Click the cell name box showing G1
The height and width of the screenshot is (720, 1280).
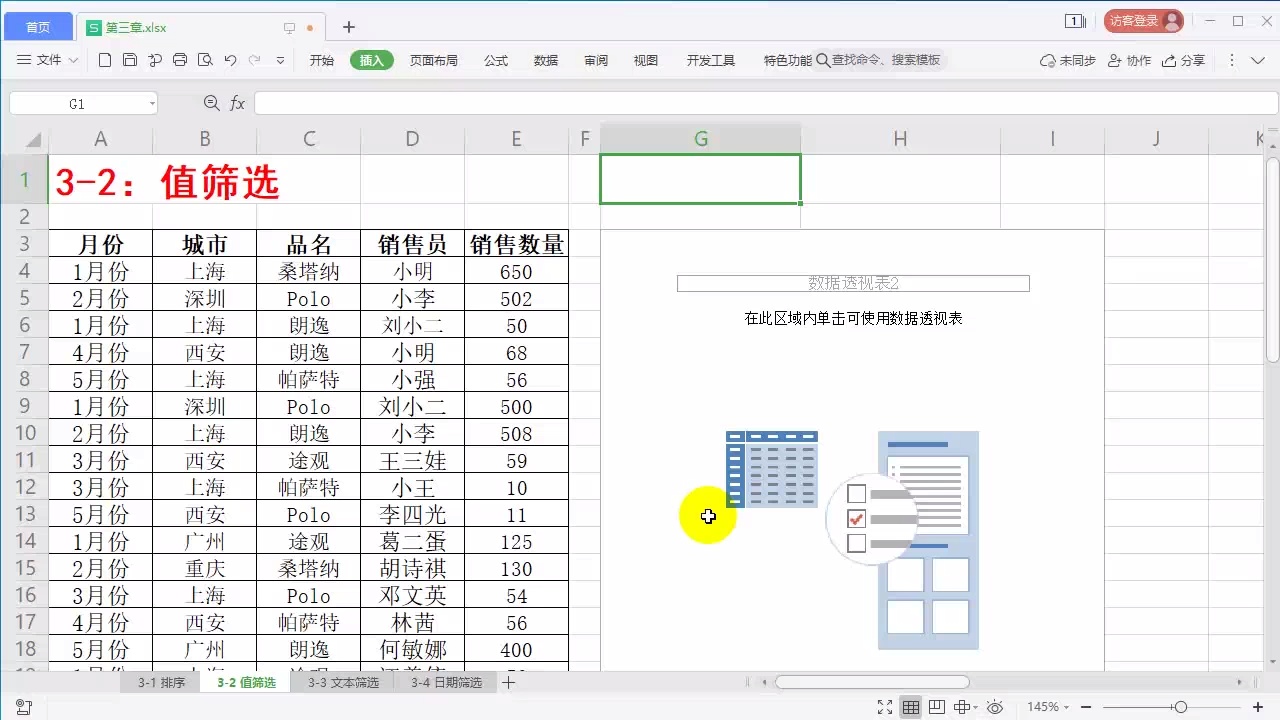(x=82, y=102)
